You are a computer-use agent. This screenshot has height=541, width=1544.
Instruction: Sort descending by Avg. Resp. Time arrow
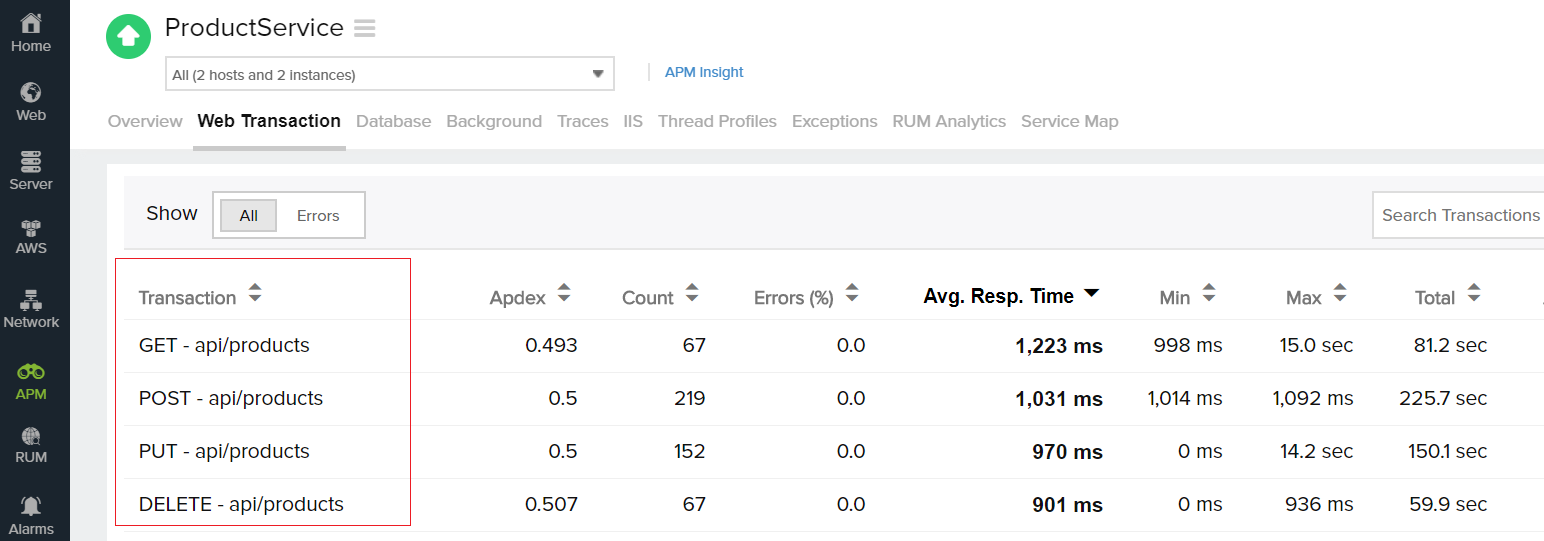[x=1092, y=293]
